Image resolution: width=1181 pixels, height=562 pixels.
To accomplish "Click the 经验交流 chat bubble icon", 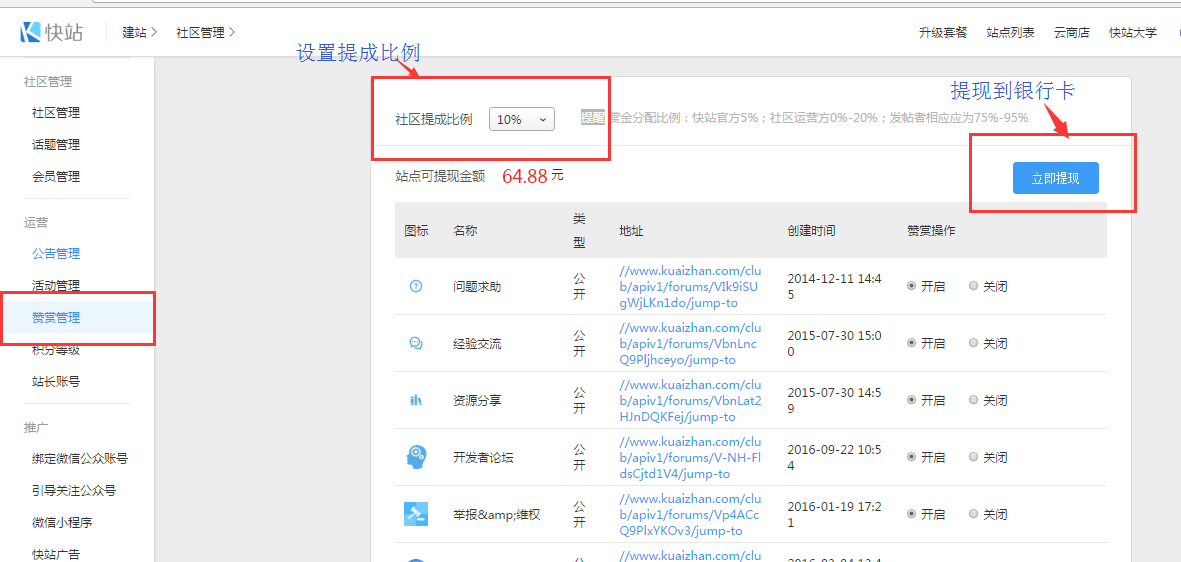I will point(416,343).
